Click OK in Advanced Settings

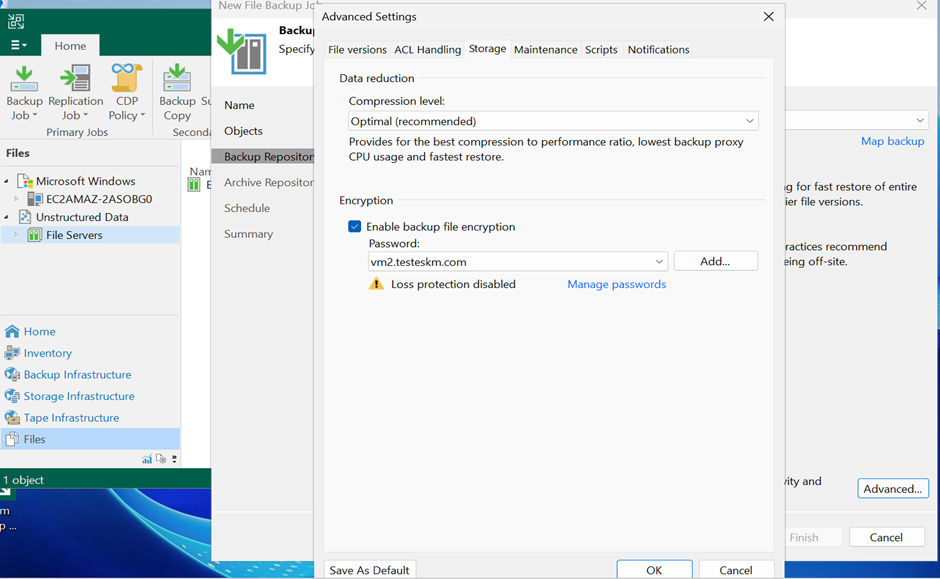click(x=654, y=570)
